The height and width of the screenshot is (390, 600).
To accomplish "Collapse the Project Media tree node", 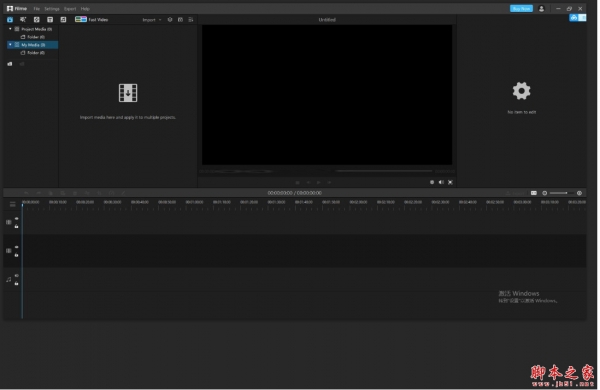I will tap(10, 29).
